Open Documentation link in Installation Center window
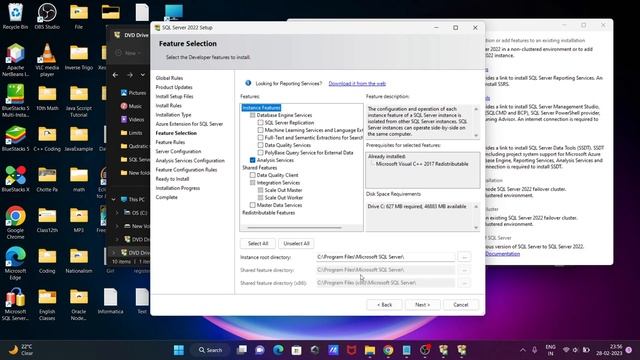Image resolution: width=640 pixels, height=360 pixels. point(502,254)
